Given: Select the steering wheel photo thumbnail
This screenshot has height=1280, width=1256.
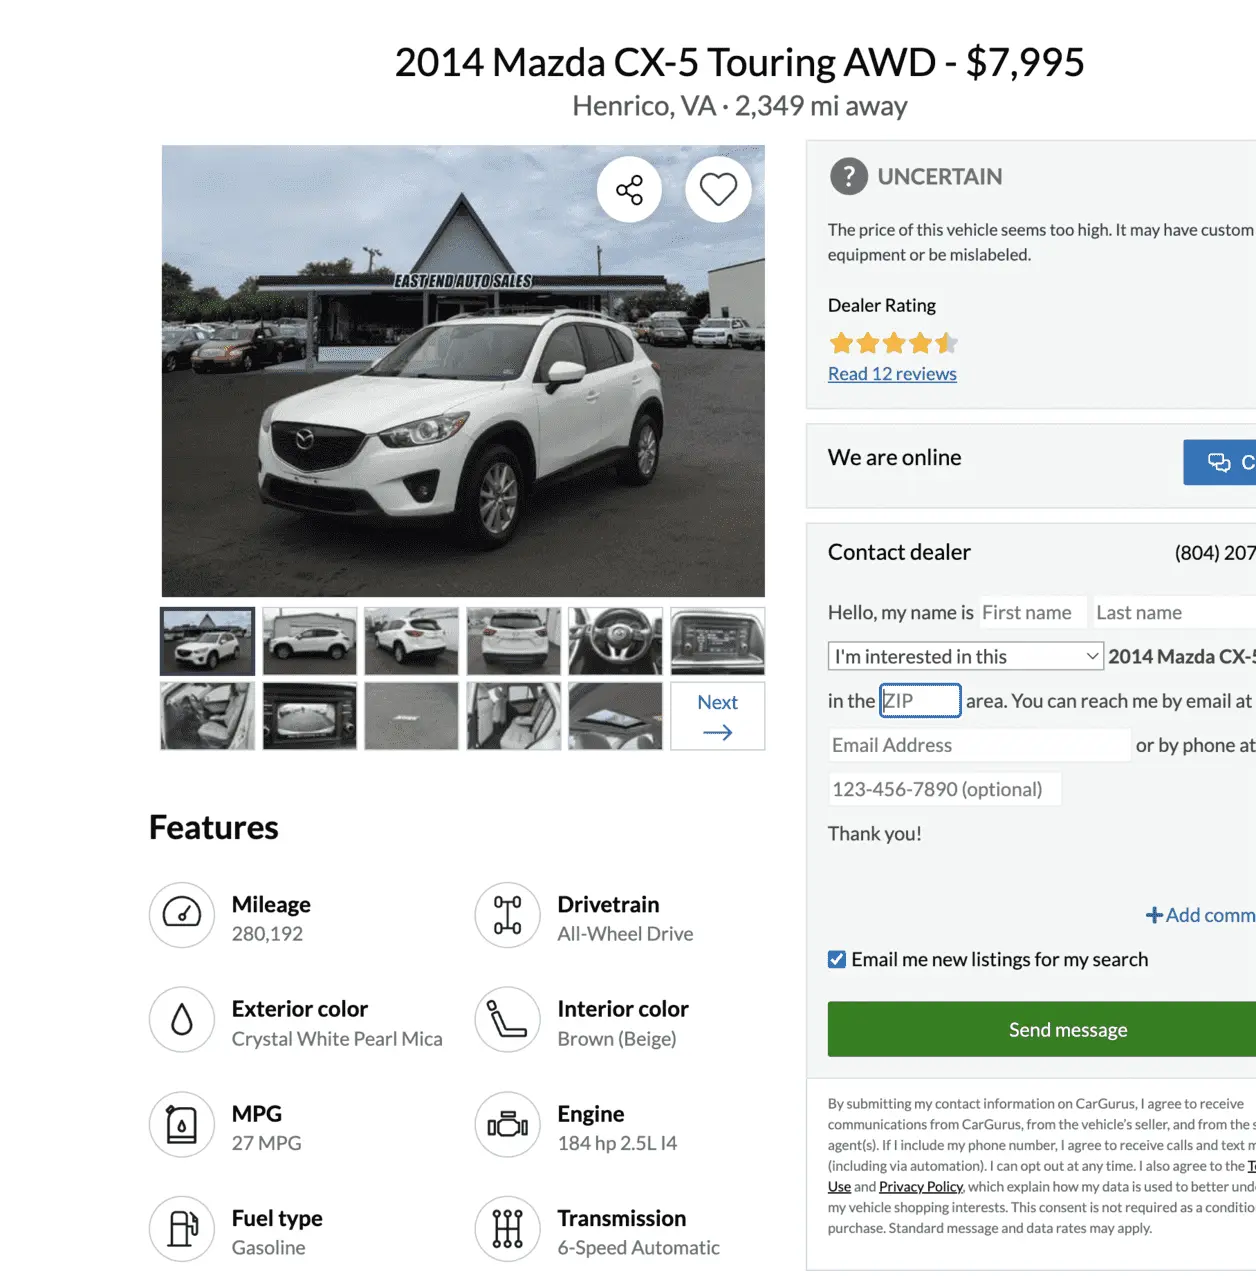Looking at the screenshot, I should [x=616, y=641].
